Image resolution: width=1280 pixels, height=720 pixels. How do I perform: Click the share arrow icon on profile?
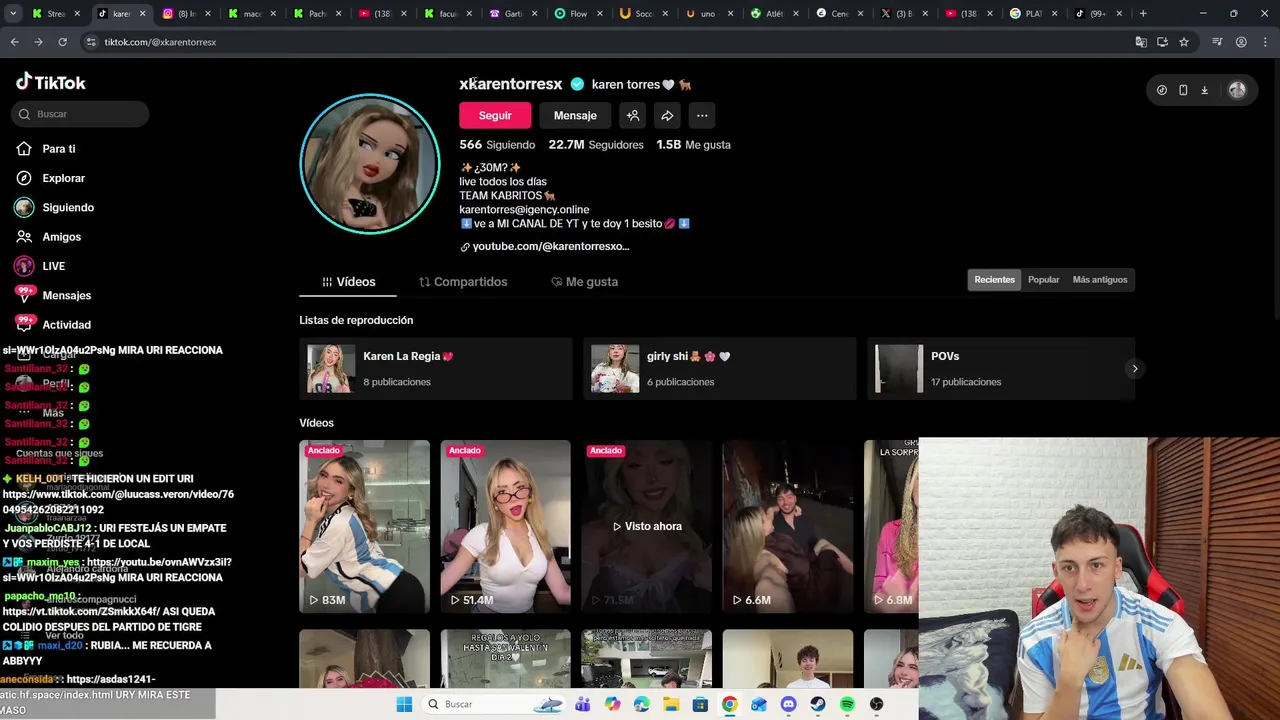click(667, 115)
